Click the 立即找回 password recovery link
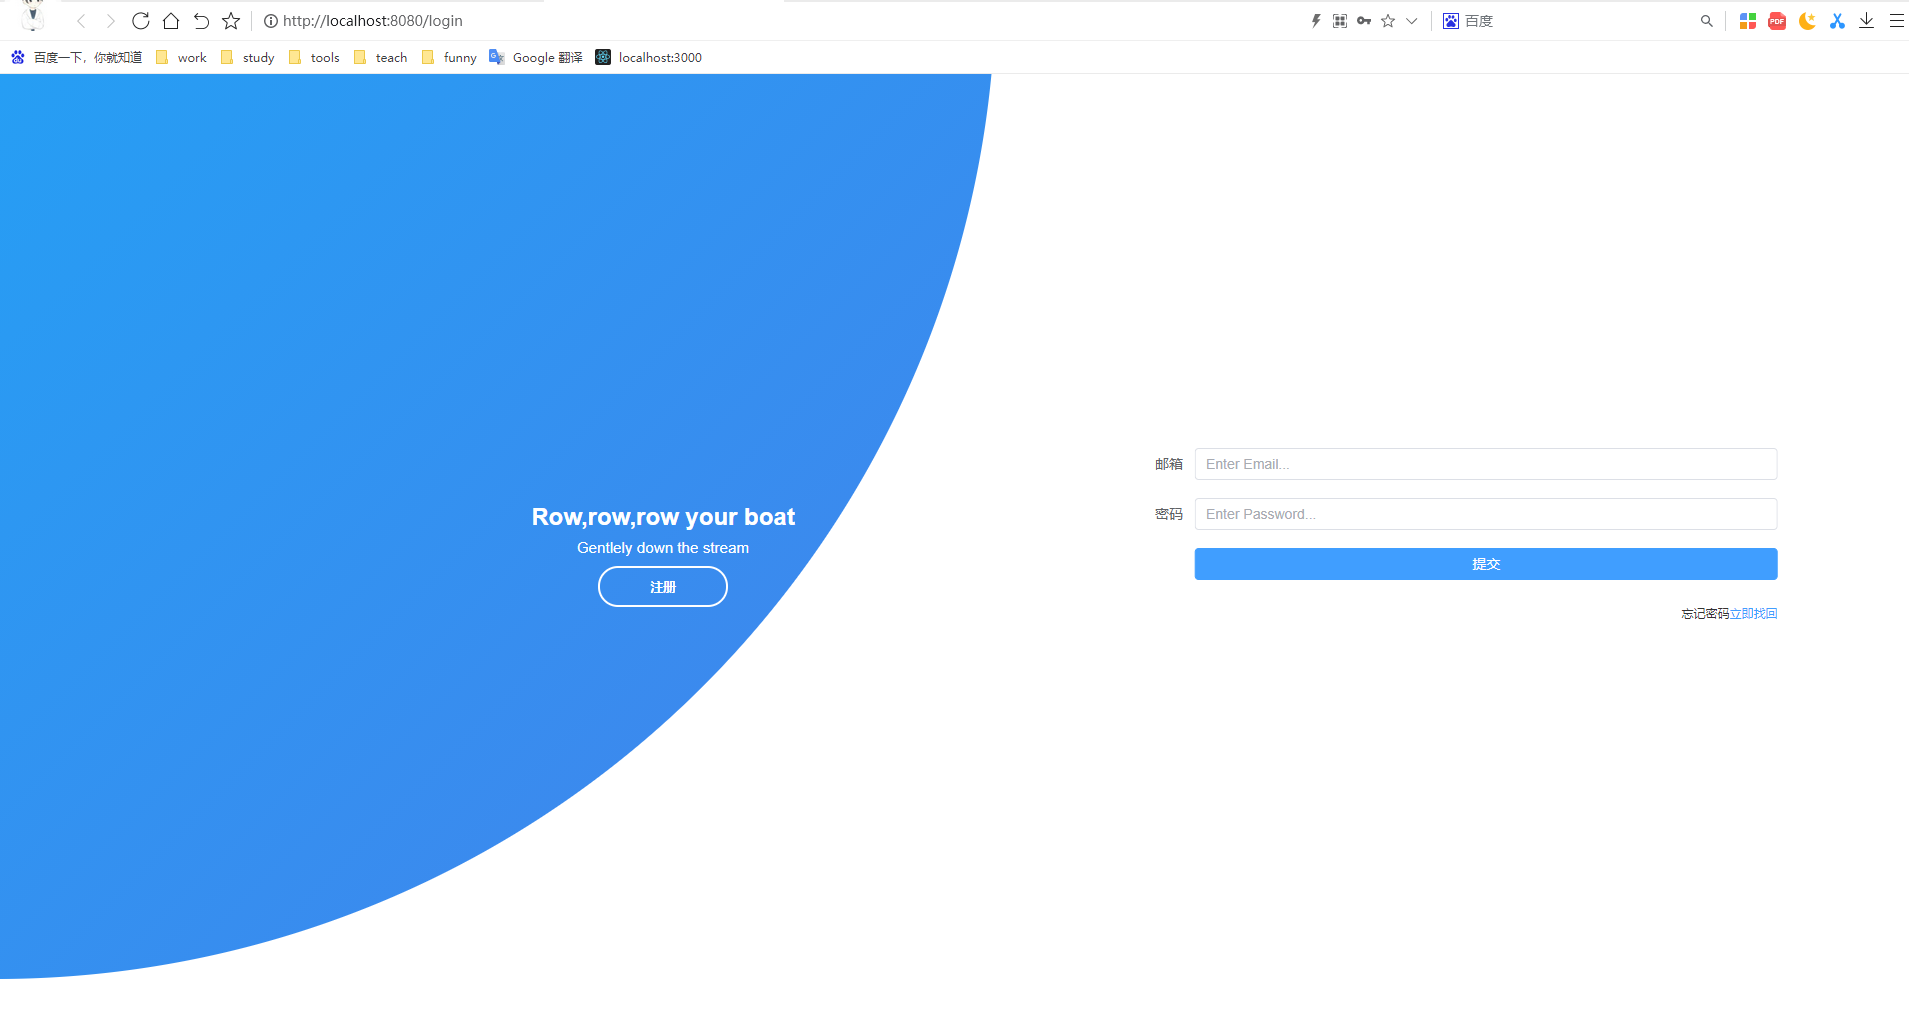Screen dimensions: 1909x1017 click(x=1754, y=614)
